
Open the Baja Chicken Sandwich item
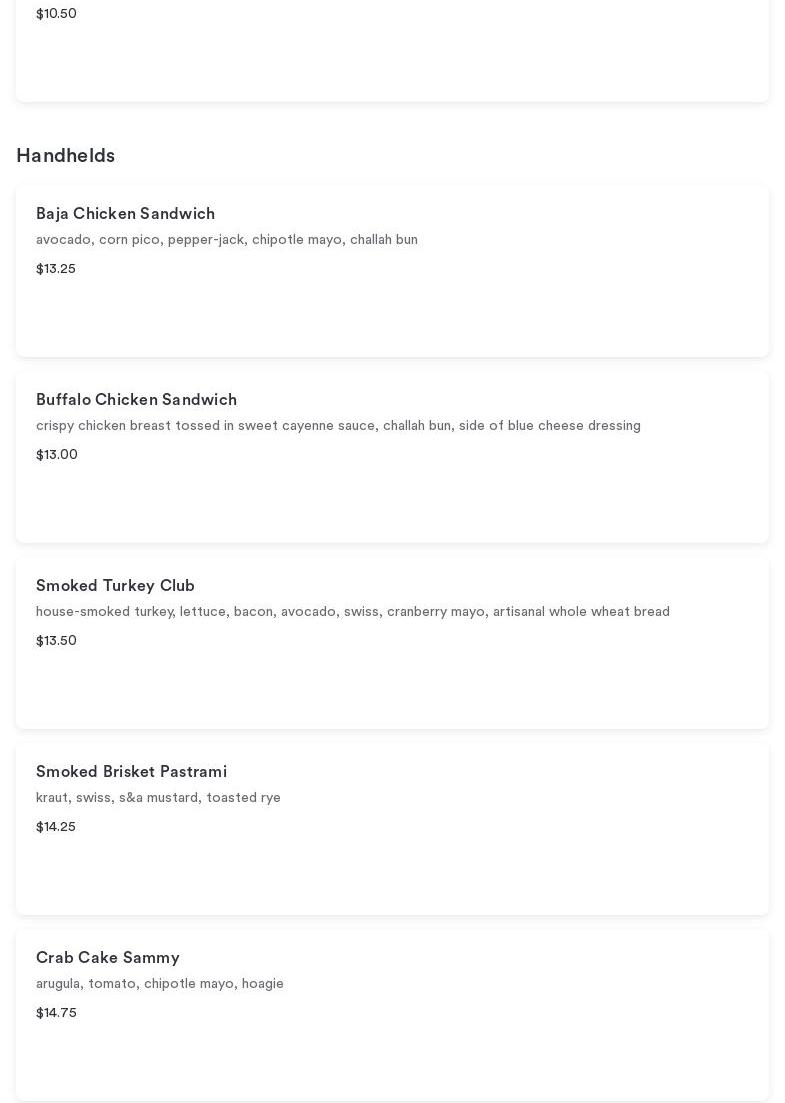click(x=126, y=214)
